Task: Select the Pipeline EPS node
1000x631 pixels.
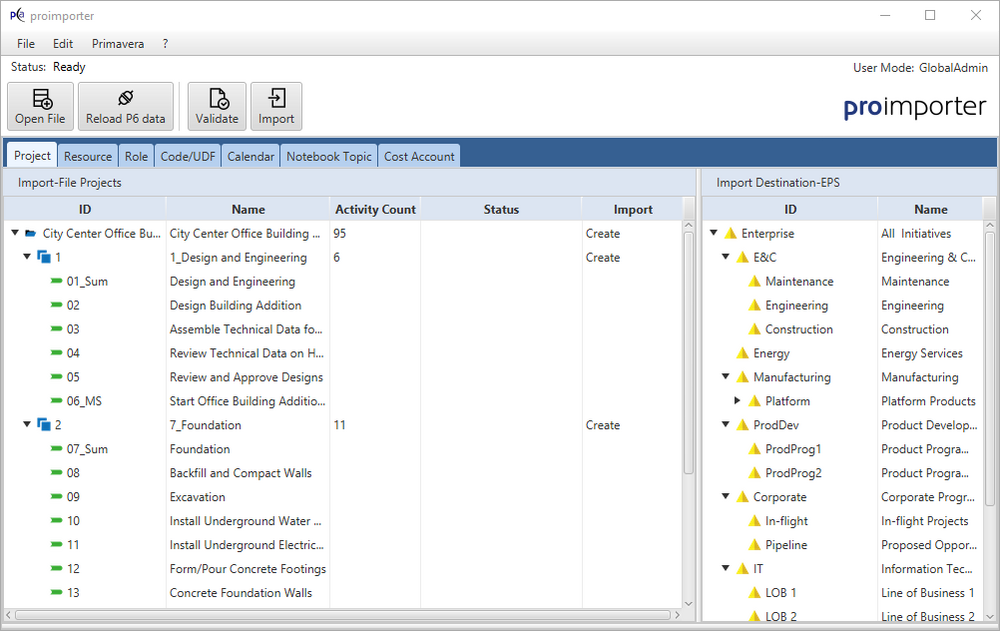Action: [786, 546]
